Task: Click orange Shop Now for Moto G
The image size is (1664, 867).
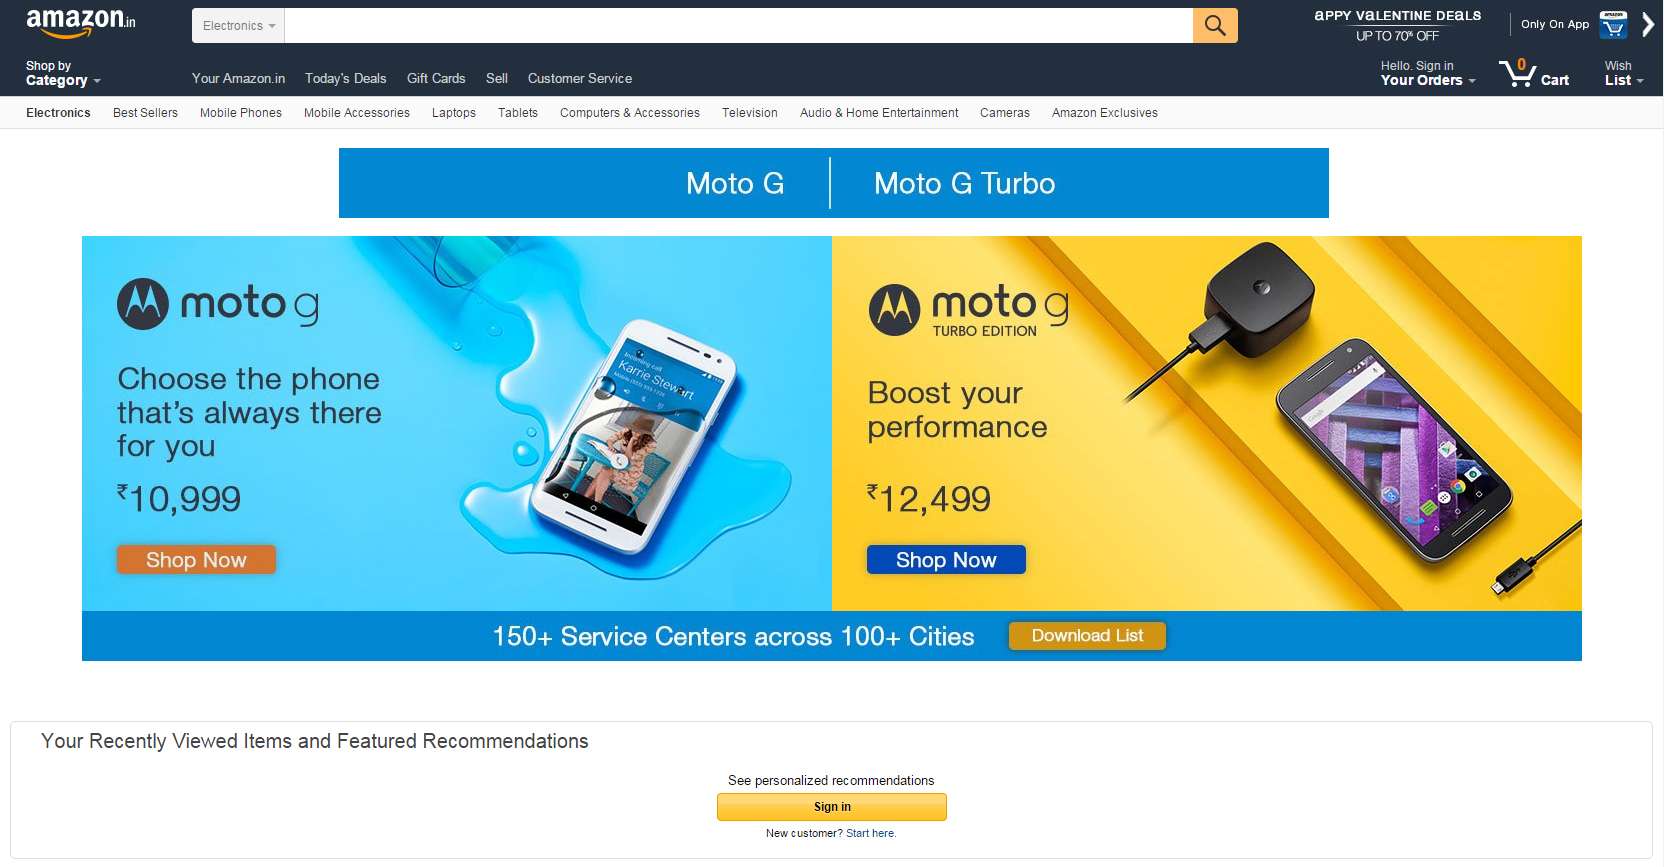Action: click(196, 560)
